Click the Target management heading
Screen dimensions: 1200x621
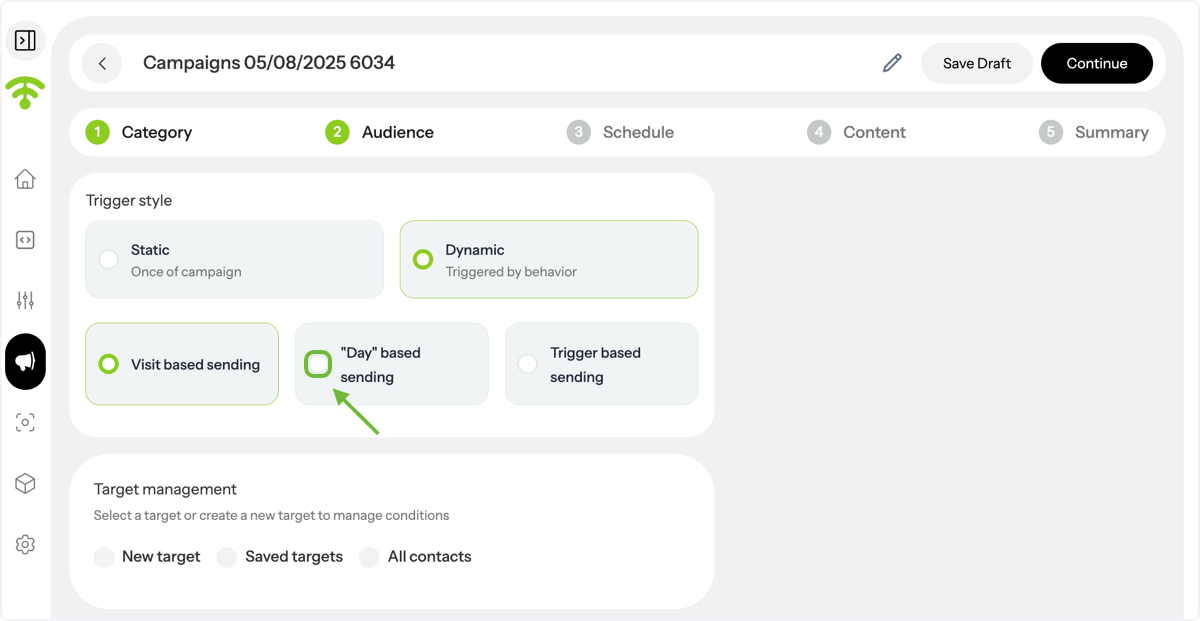click(x=165, y=489)
